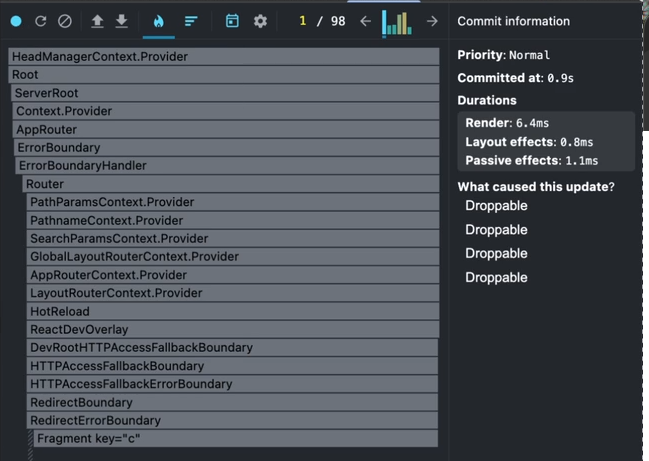Click the last Droppable update cause
The width and height of the screenshot is (649, 461).
point(496,277)
